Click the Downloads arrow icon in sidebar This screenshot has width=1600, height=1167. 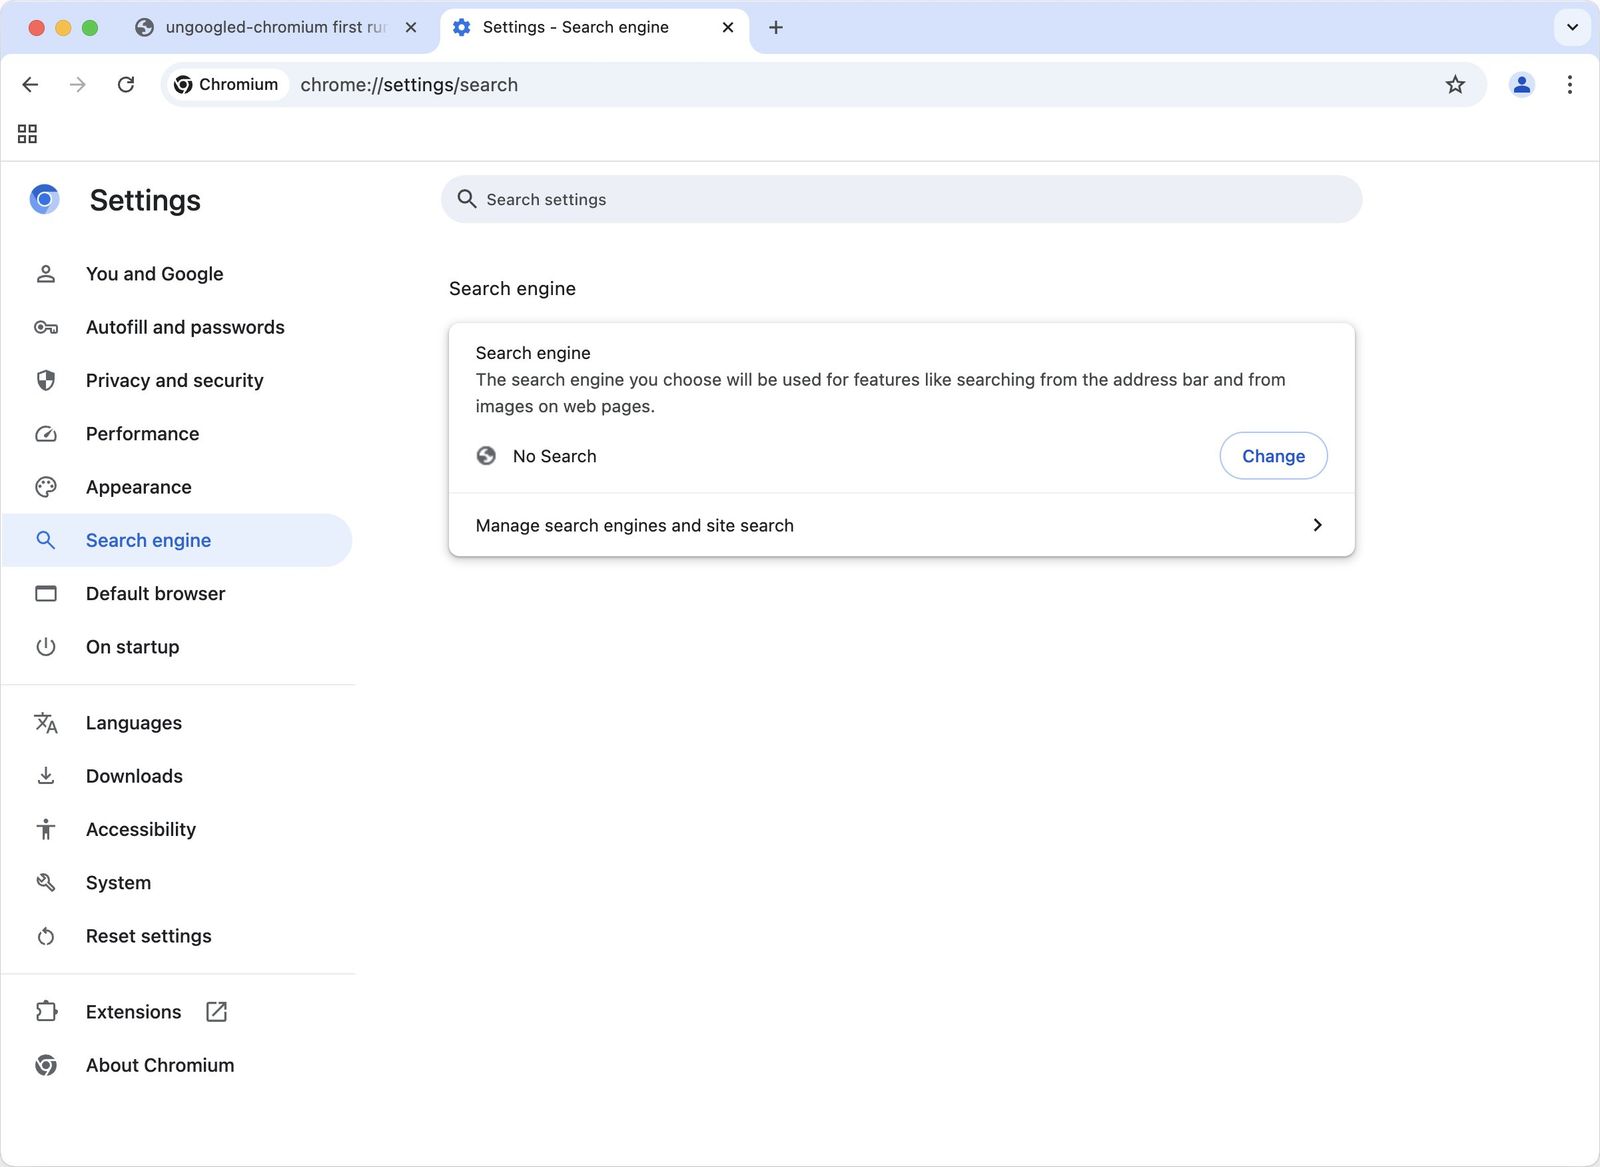(46, 775)
